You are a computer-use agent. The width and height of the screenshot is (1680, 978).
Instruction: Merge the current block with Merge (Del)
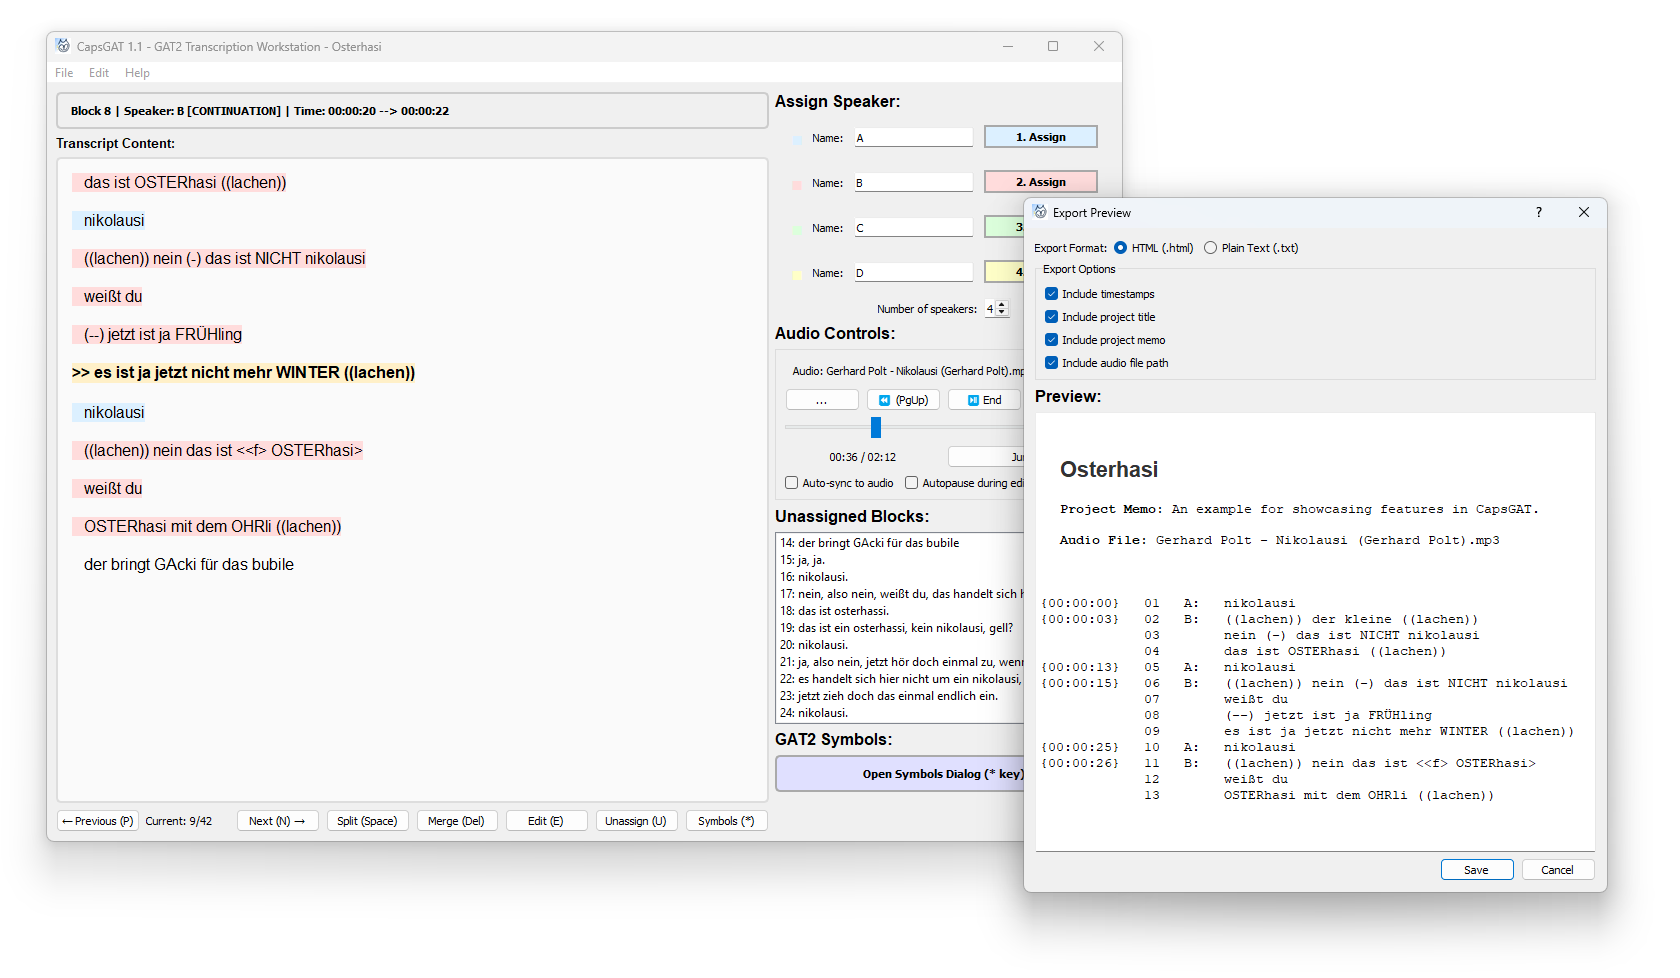pyautogui.click(x=456, y=820)
